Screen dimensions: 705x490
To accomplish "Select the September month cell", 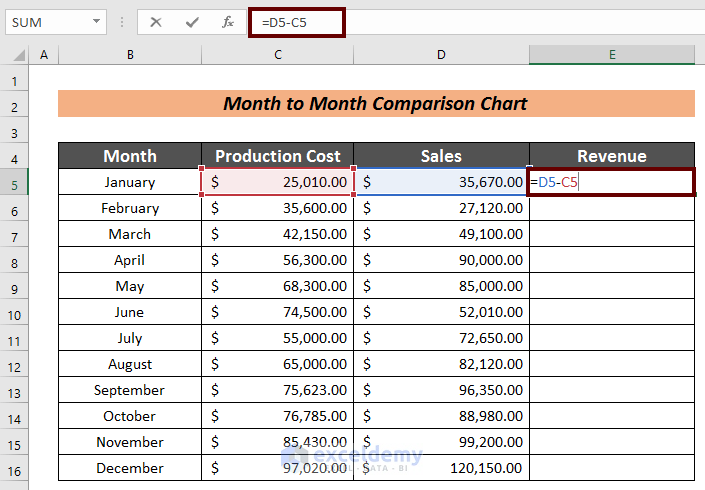I will (129, 390).
